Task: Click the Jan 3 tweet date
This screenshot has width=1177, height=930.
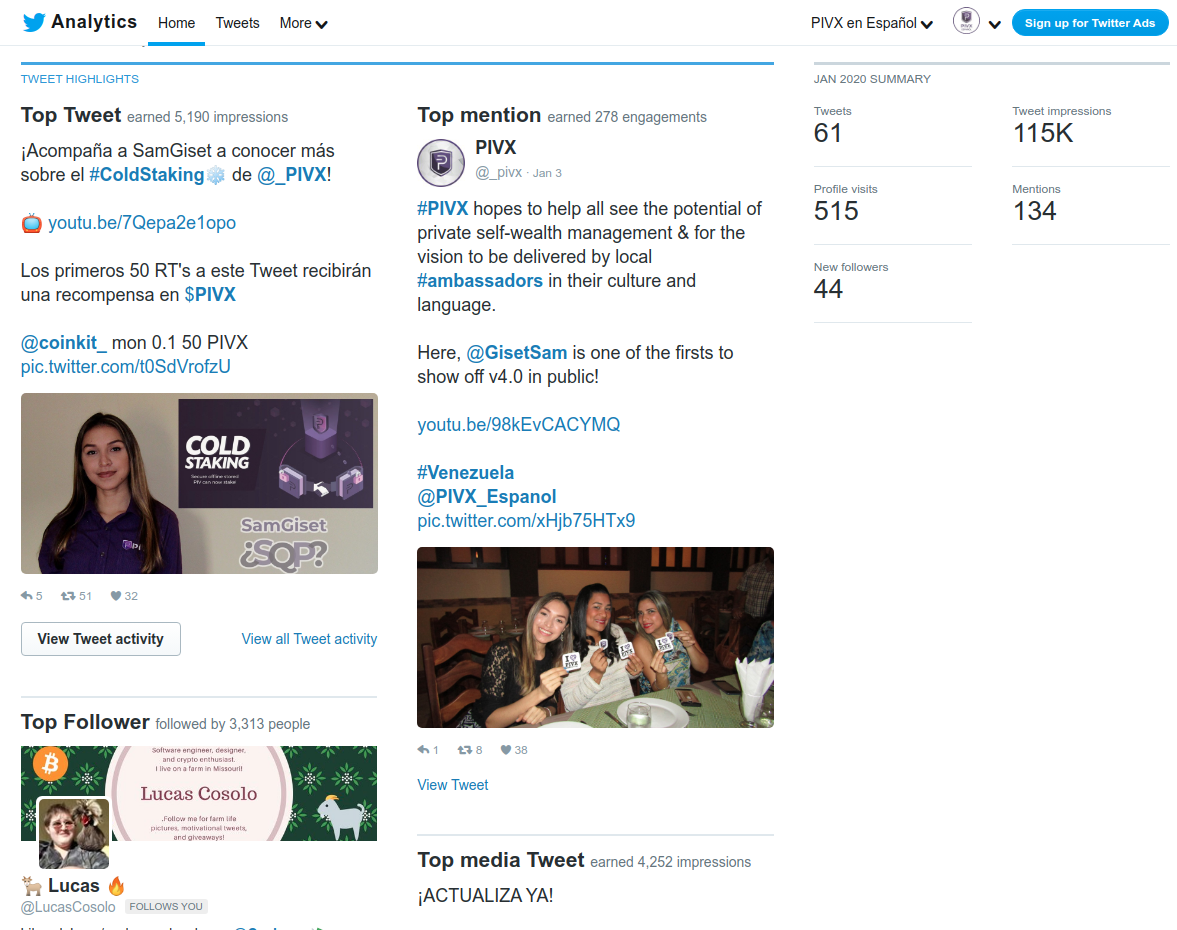Action: (547, 173)
